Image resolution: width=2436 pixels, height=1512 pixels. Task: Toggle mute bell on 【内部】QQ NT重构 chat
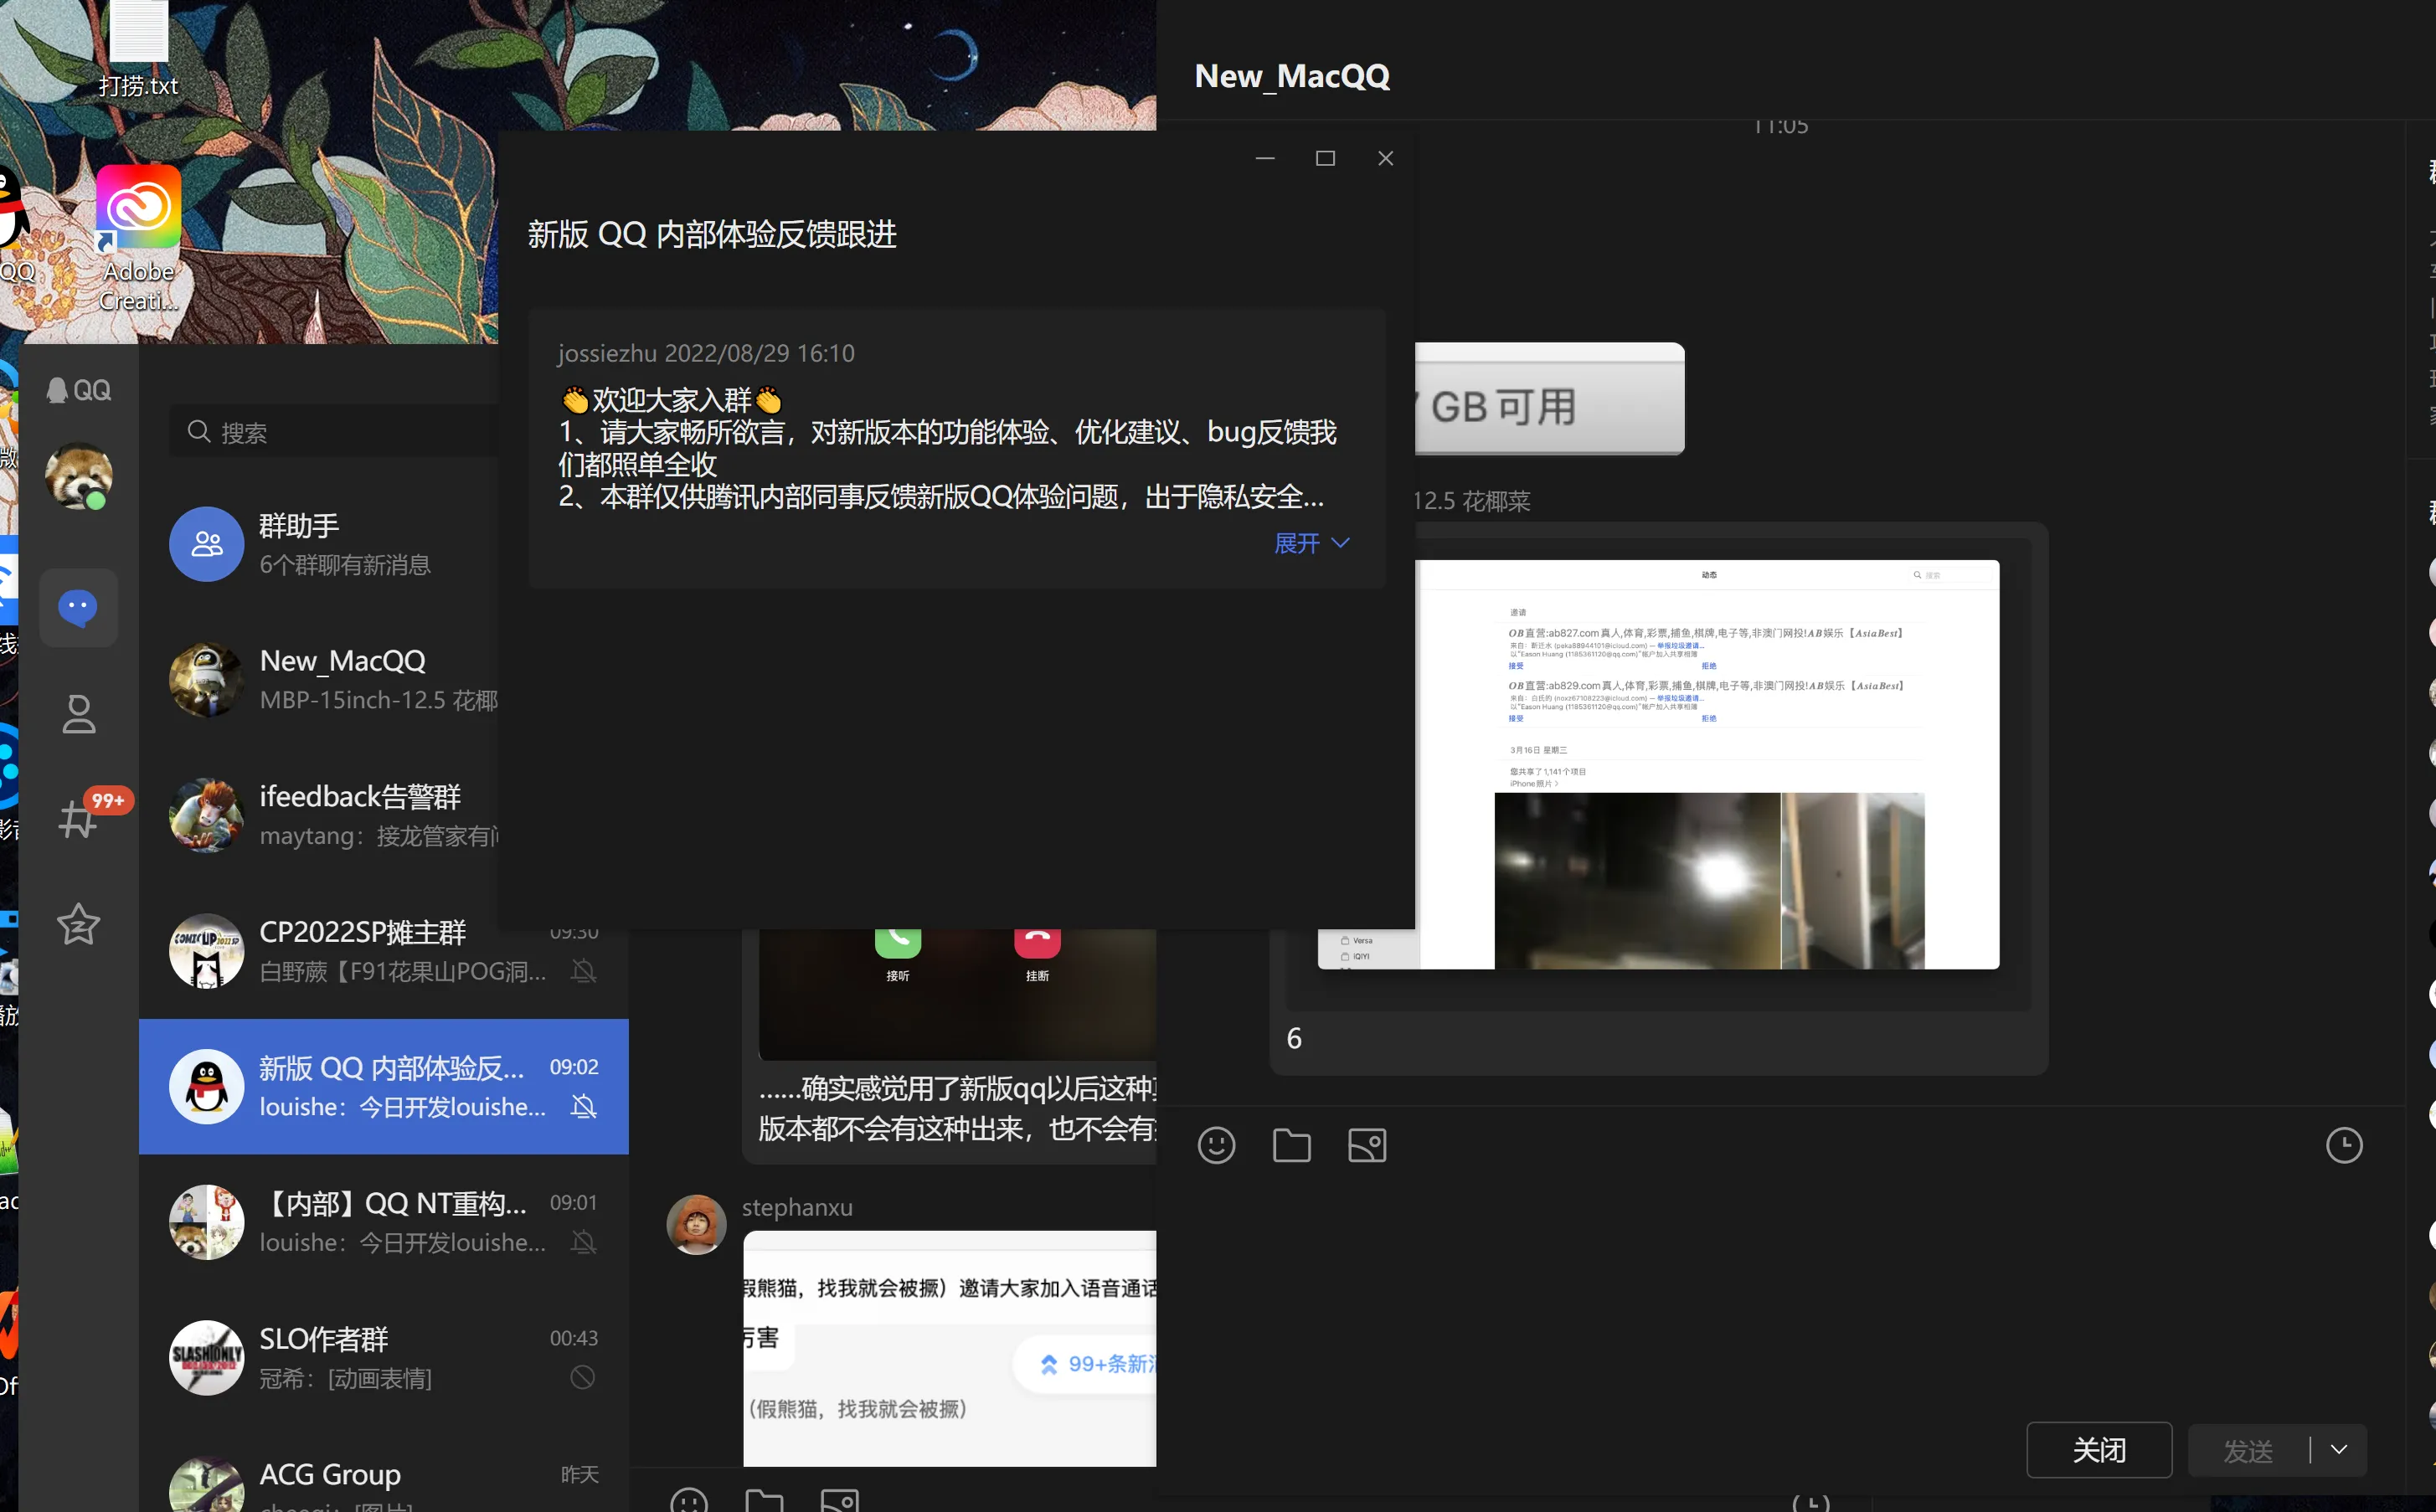(584, 1242)
